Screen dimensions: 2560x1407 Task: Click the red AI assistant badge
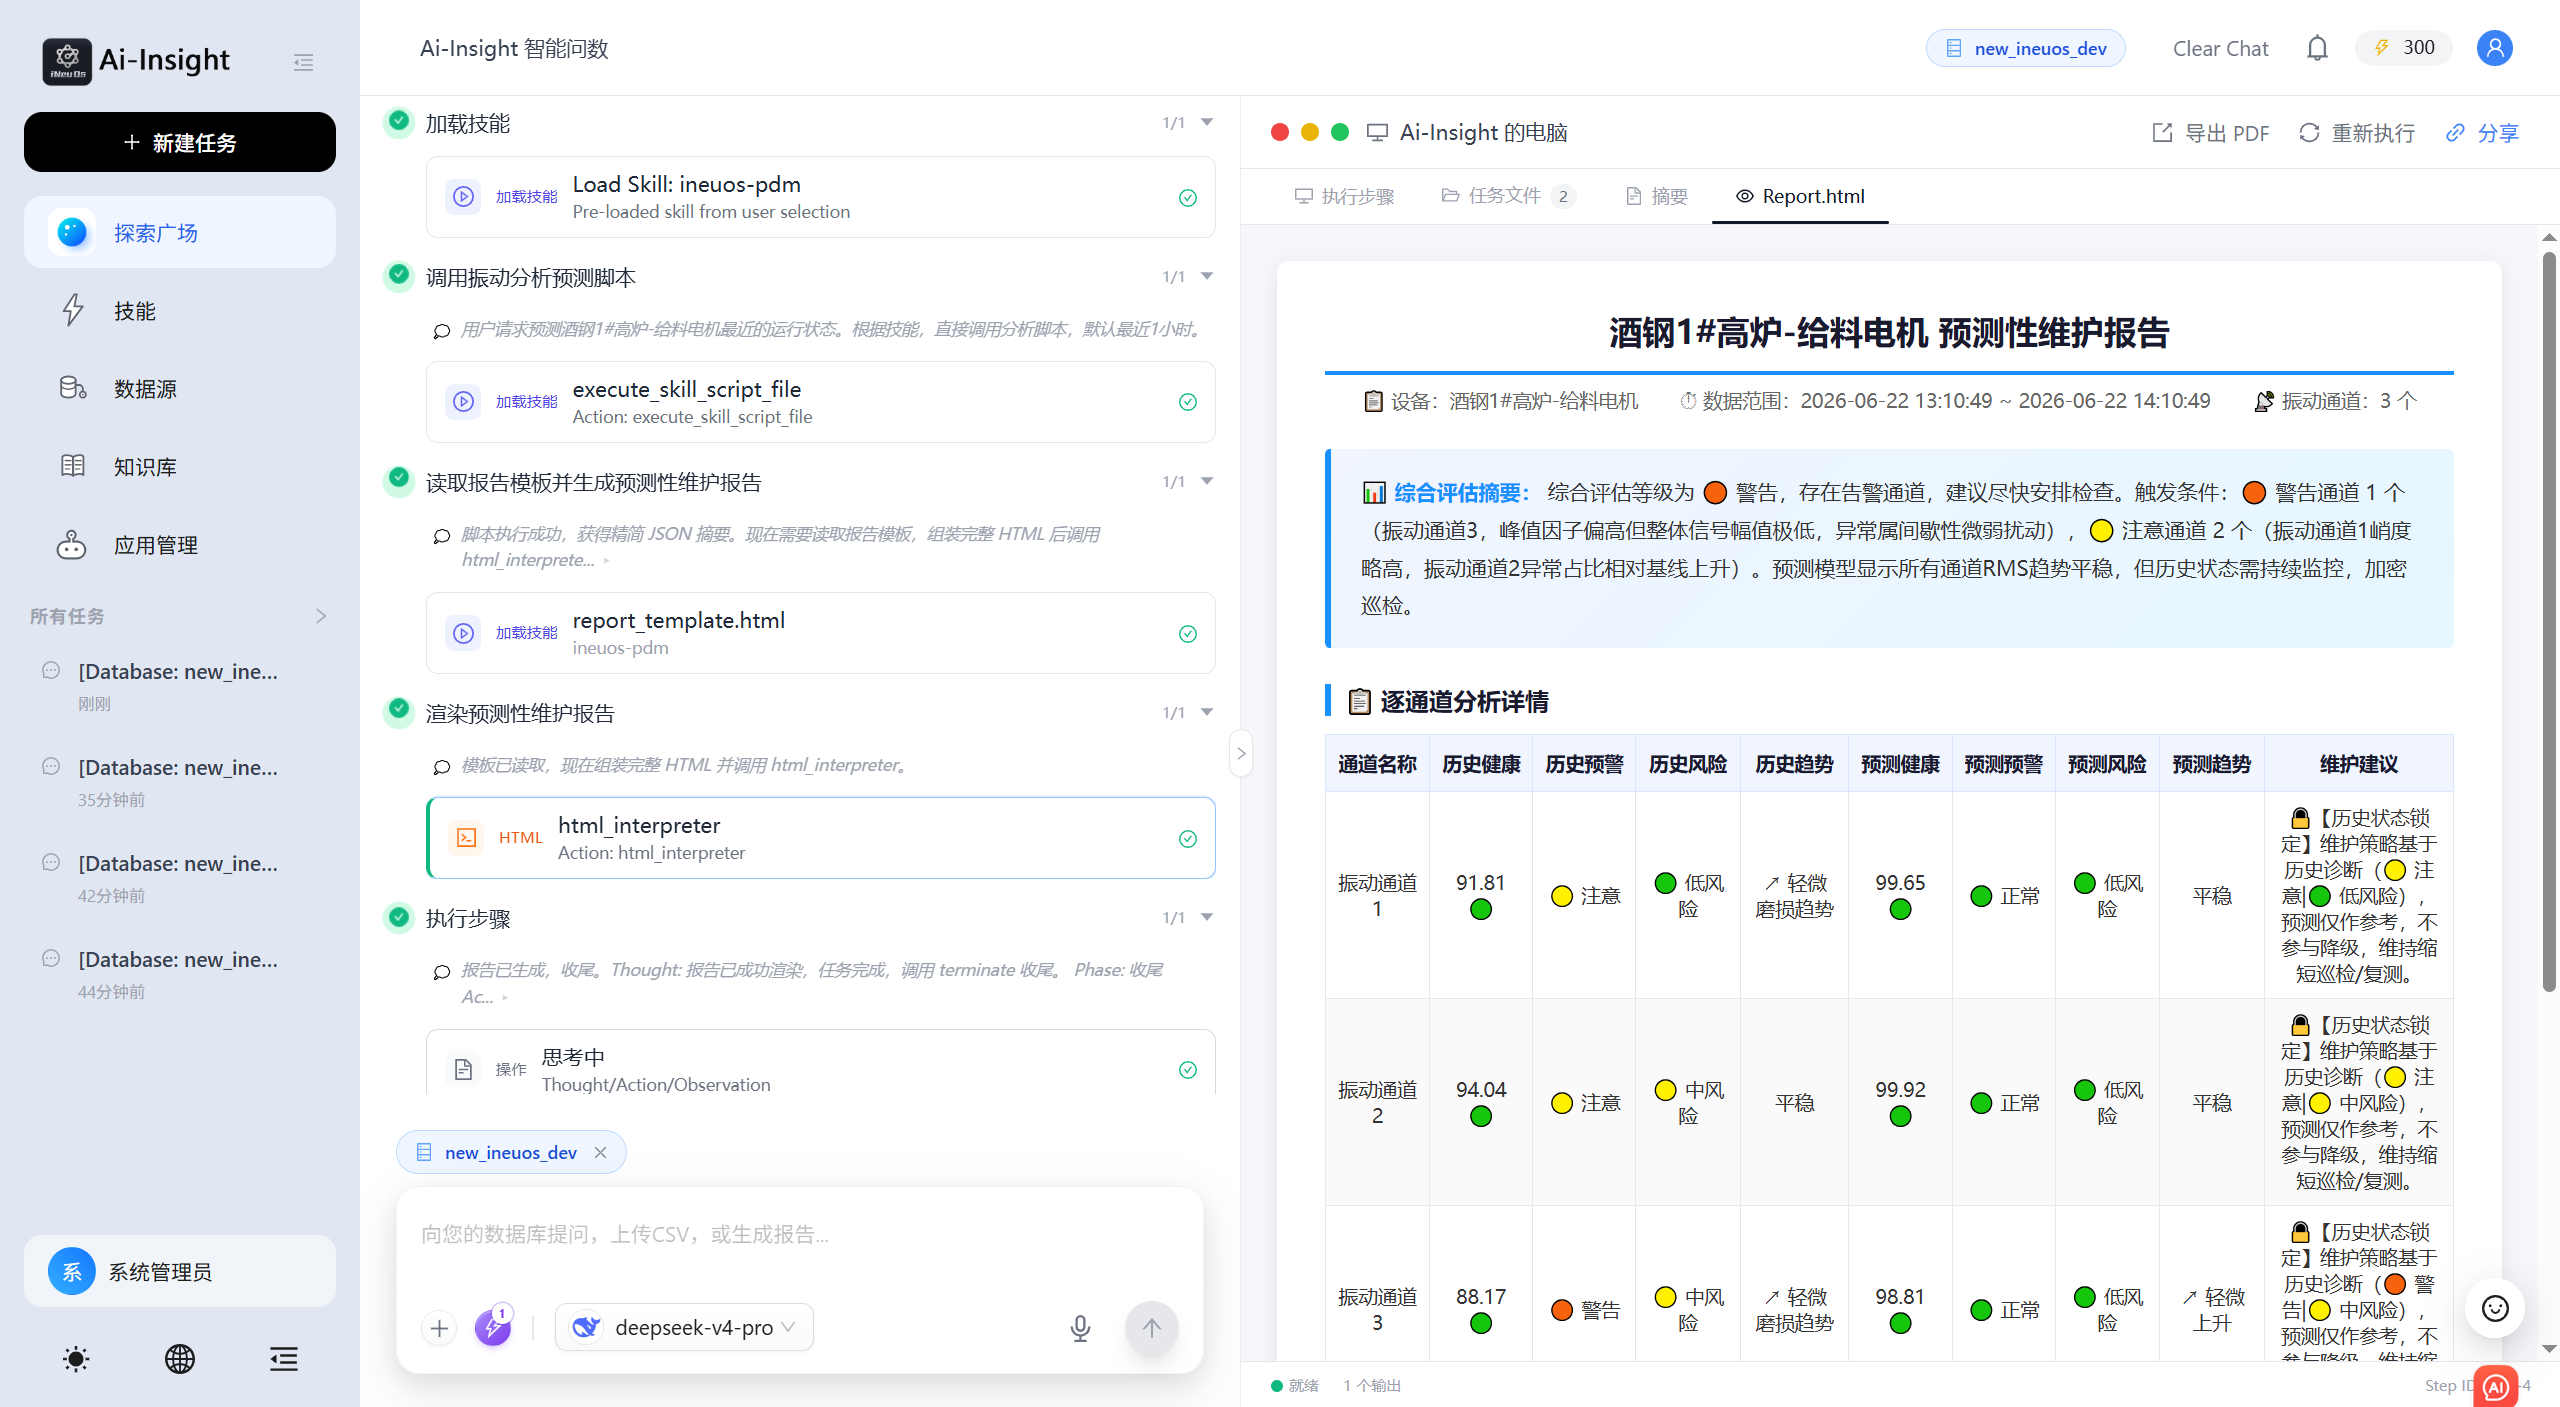tap(2496, 1387)
